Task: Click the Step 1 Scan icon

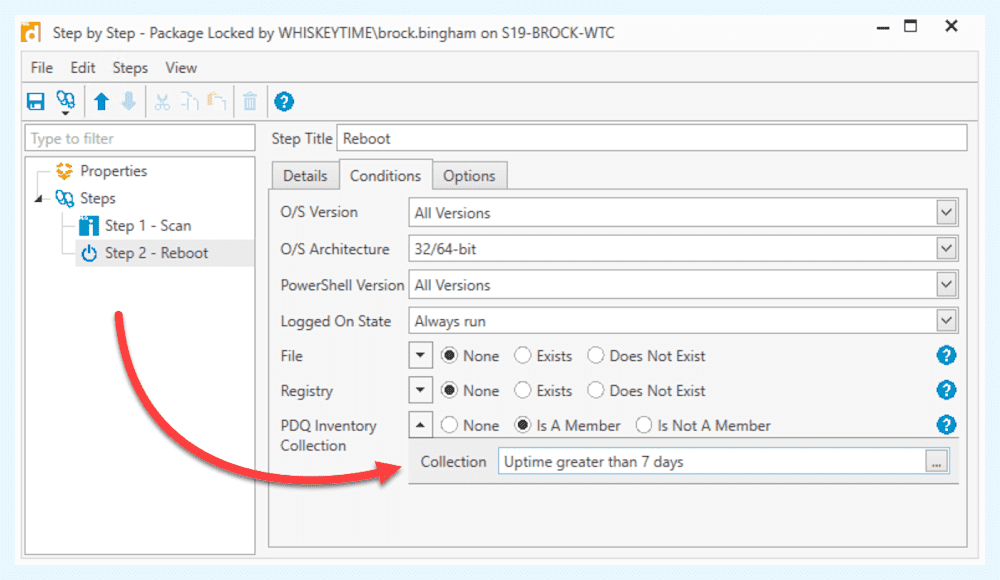Action: click(x=89, y=226)
